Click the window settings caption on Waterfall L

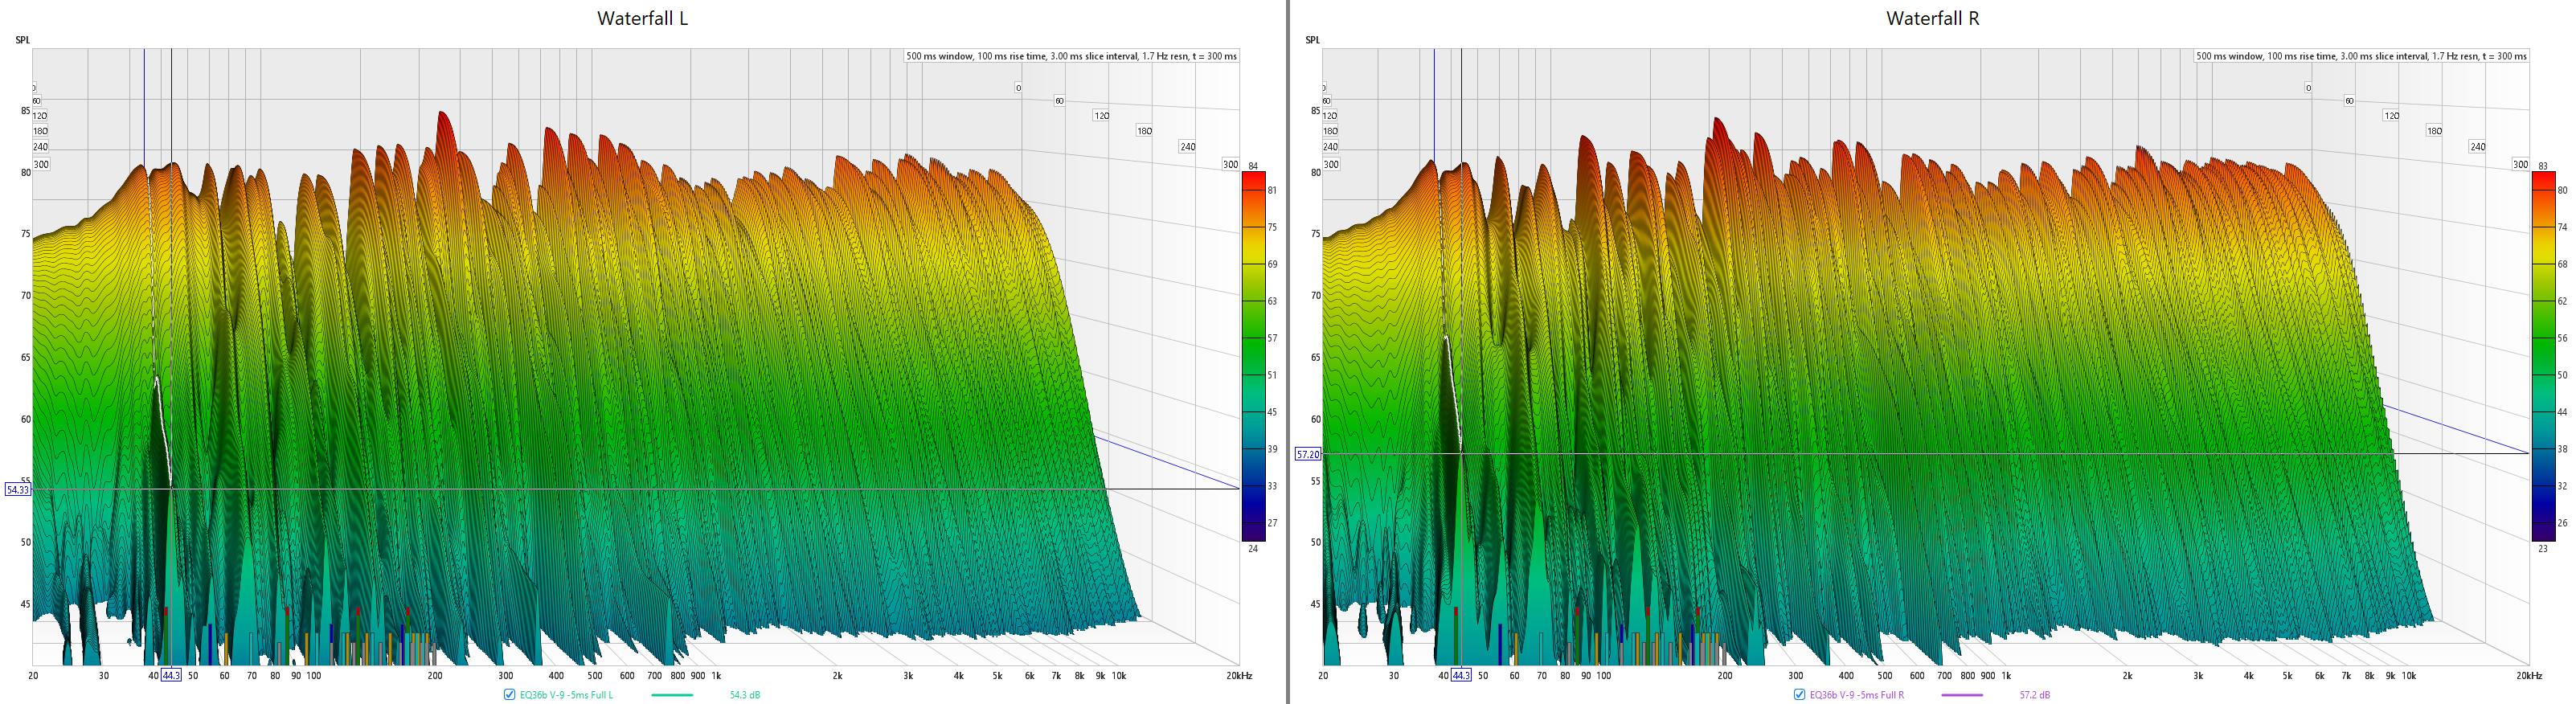tap(1071, 56)
